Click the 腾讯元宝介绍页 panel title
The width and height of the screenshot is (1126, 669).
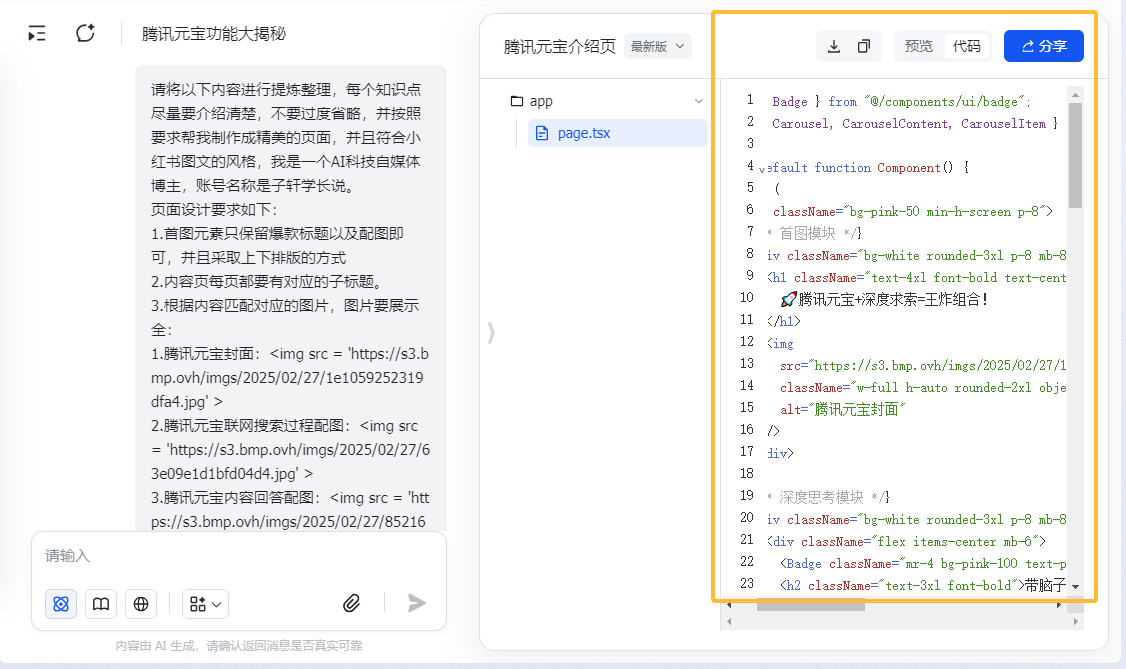point(559,47)
